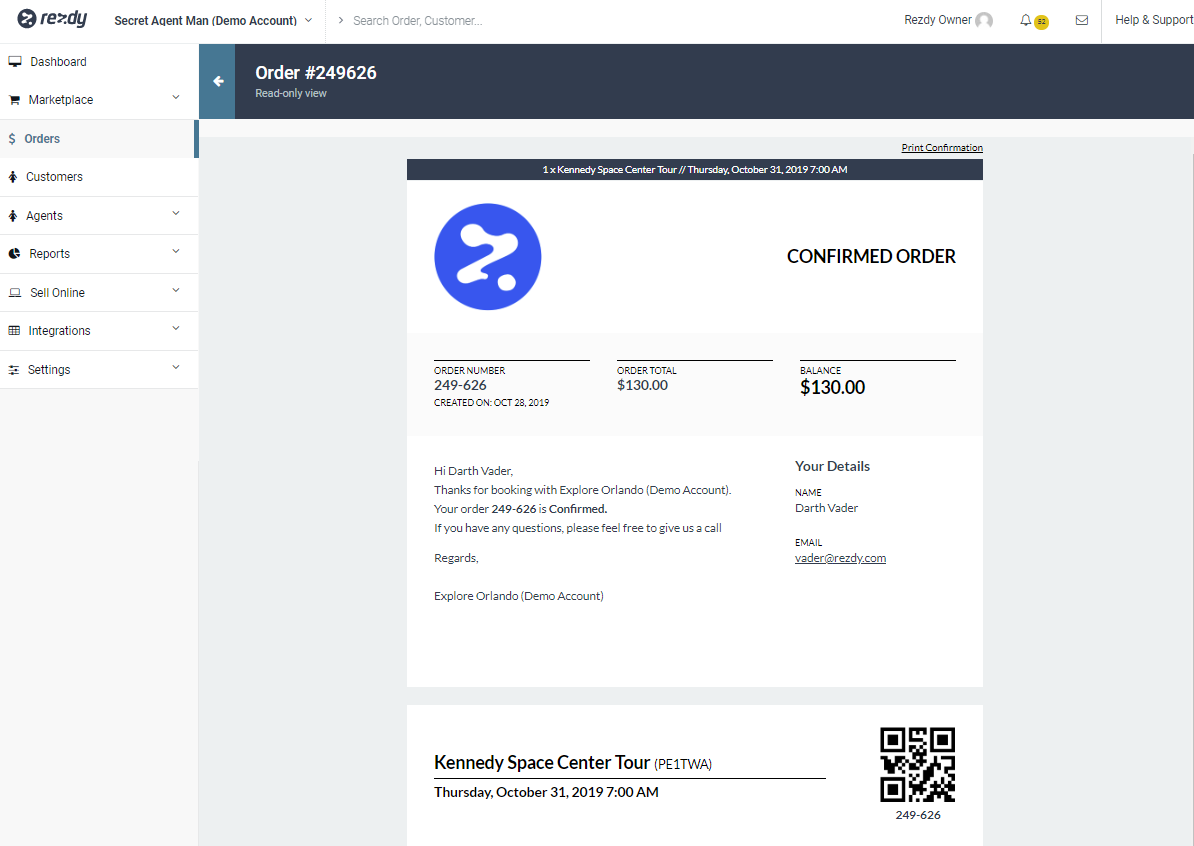Open the Secret Agent Man account dropdown
The image size is (1194, 846).
213,21
